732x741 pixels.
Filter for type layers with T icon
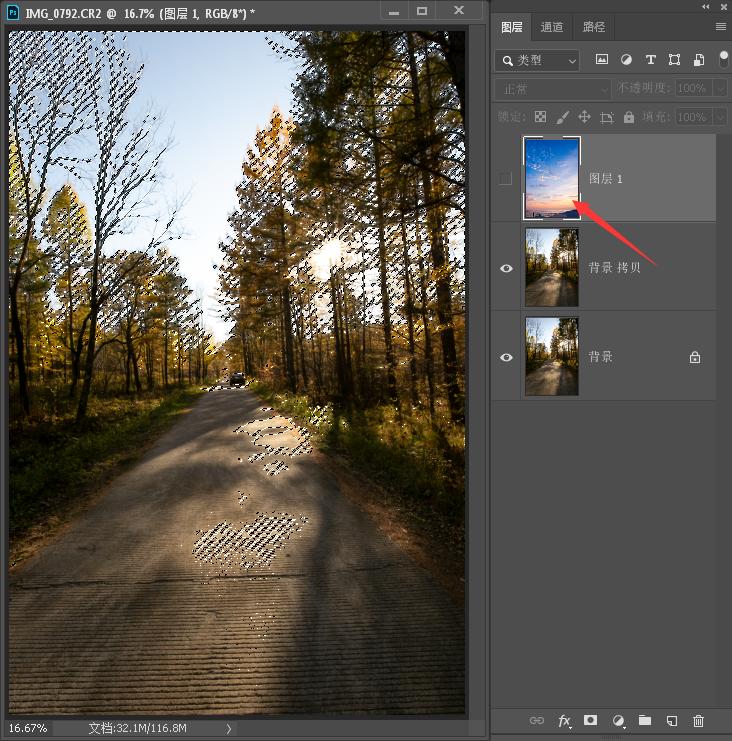651,60
